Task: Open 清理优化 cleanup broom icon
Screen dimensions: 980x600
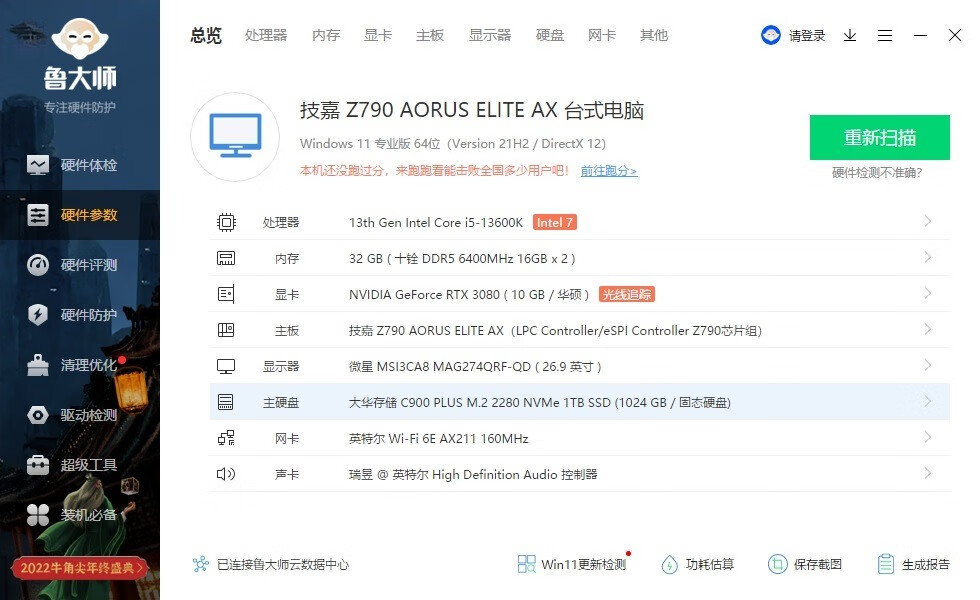Action: [x=38, y=365]
